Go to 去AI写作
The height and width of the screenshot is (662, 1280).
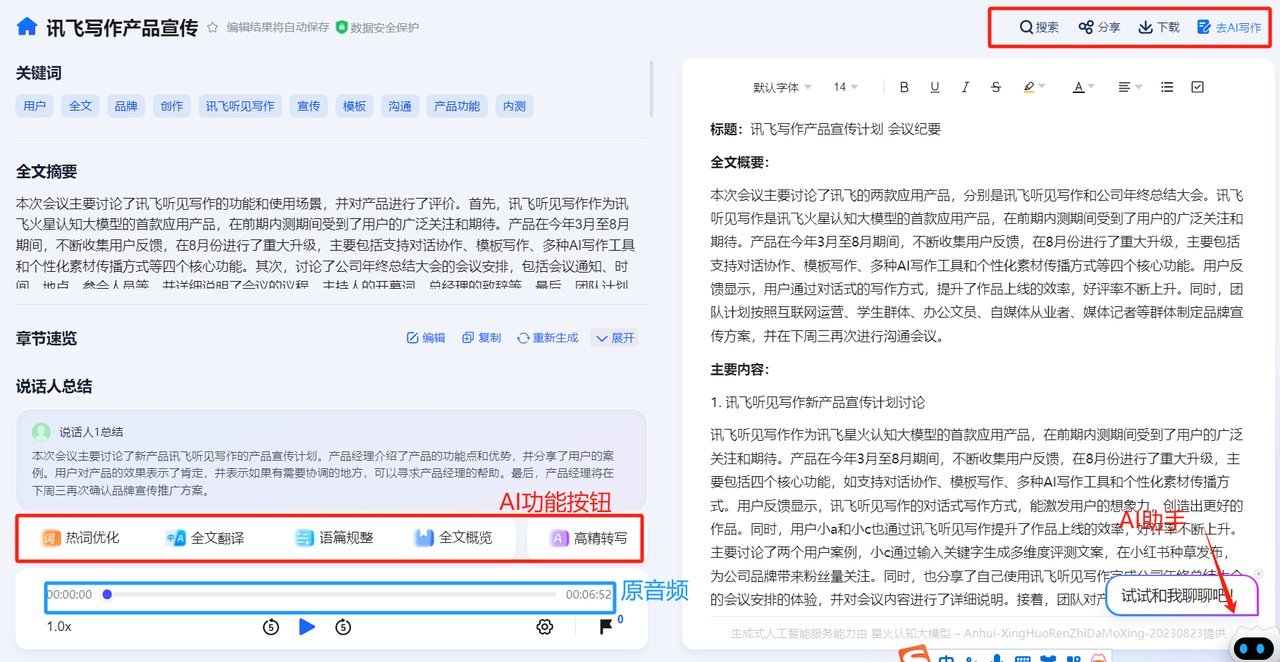pos(1229,28)
